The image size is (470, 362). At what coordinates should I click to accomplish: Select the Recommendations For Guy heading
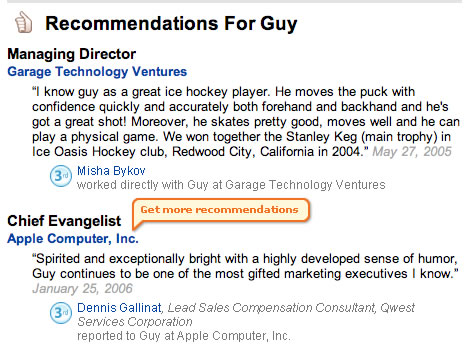point(171,24)
